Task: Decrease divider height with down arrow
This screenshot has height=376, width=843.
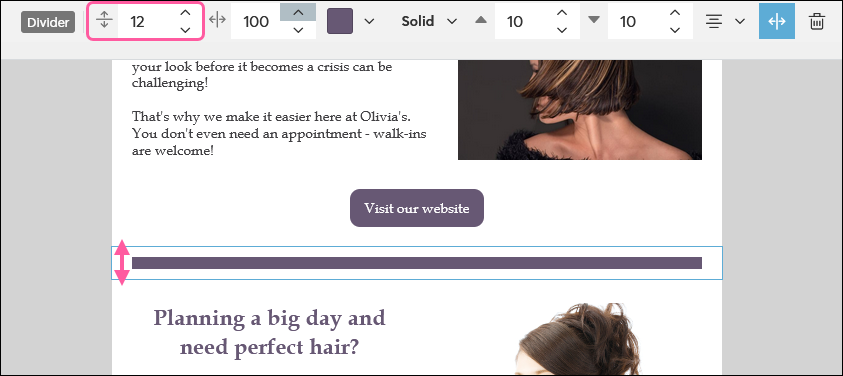Action: pyautogui.click(x=185, y=30)
